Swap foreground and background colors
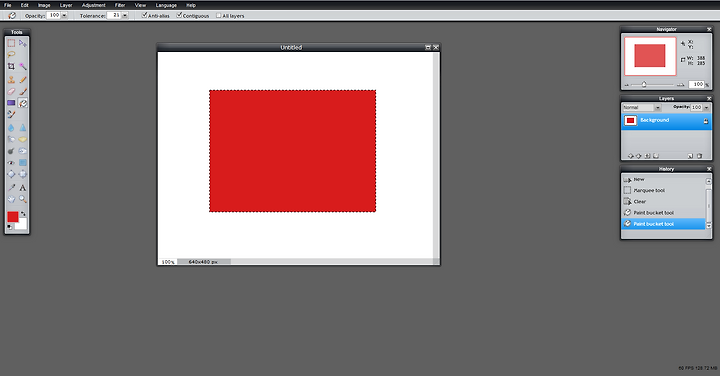Image resolution: width=720 pixels, height=376 pixels. point(23,214)
